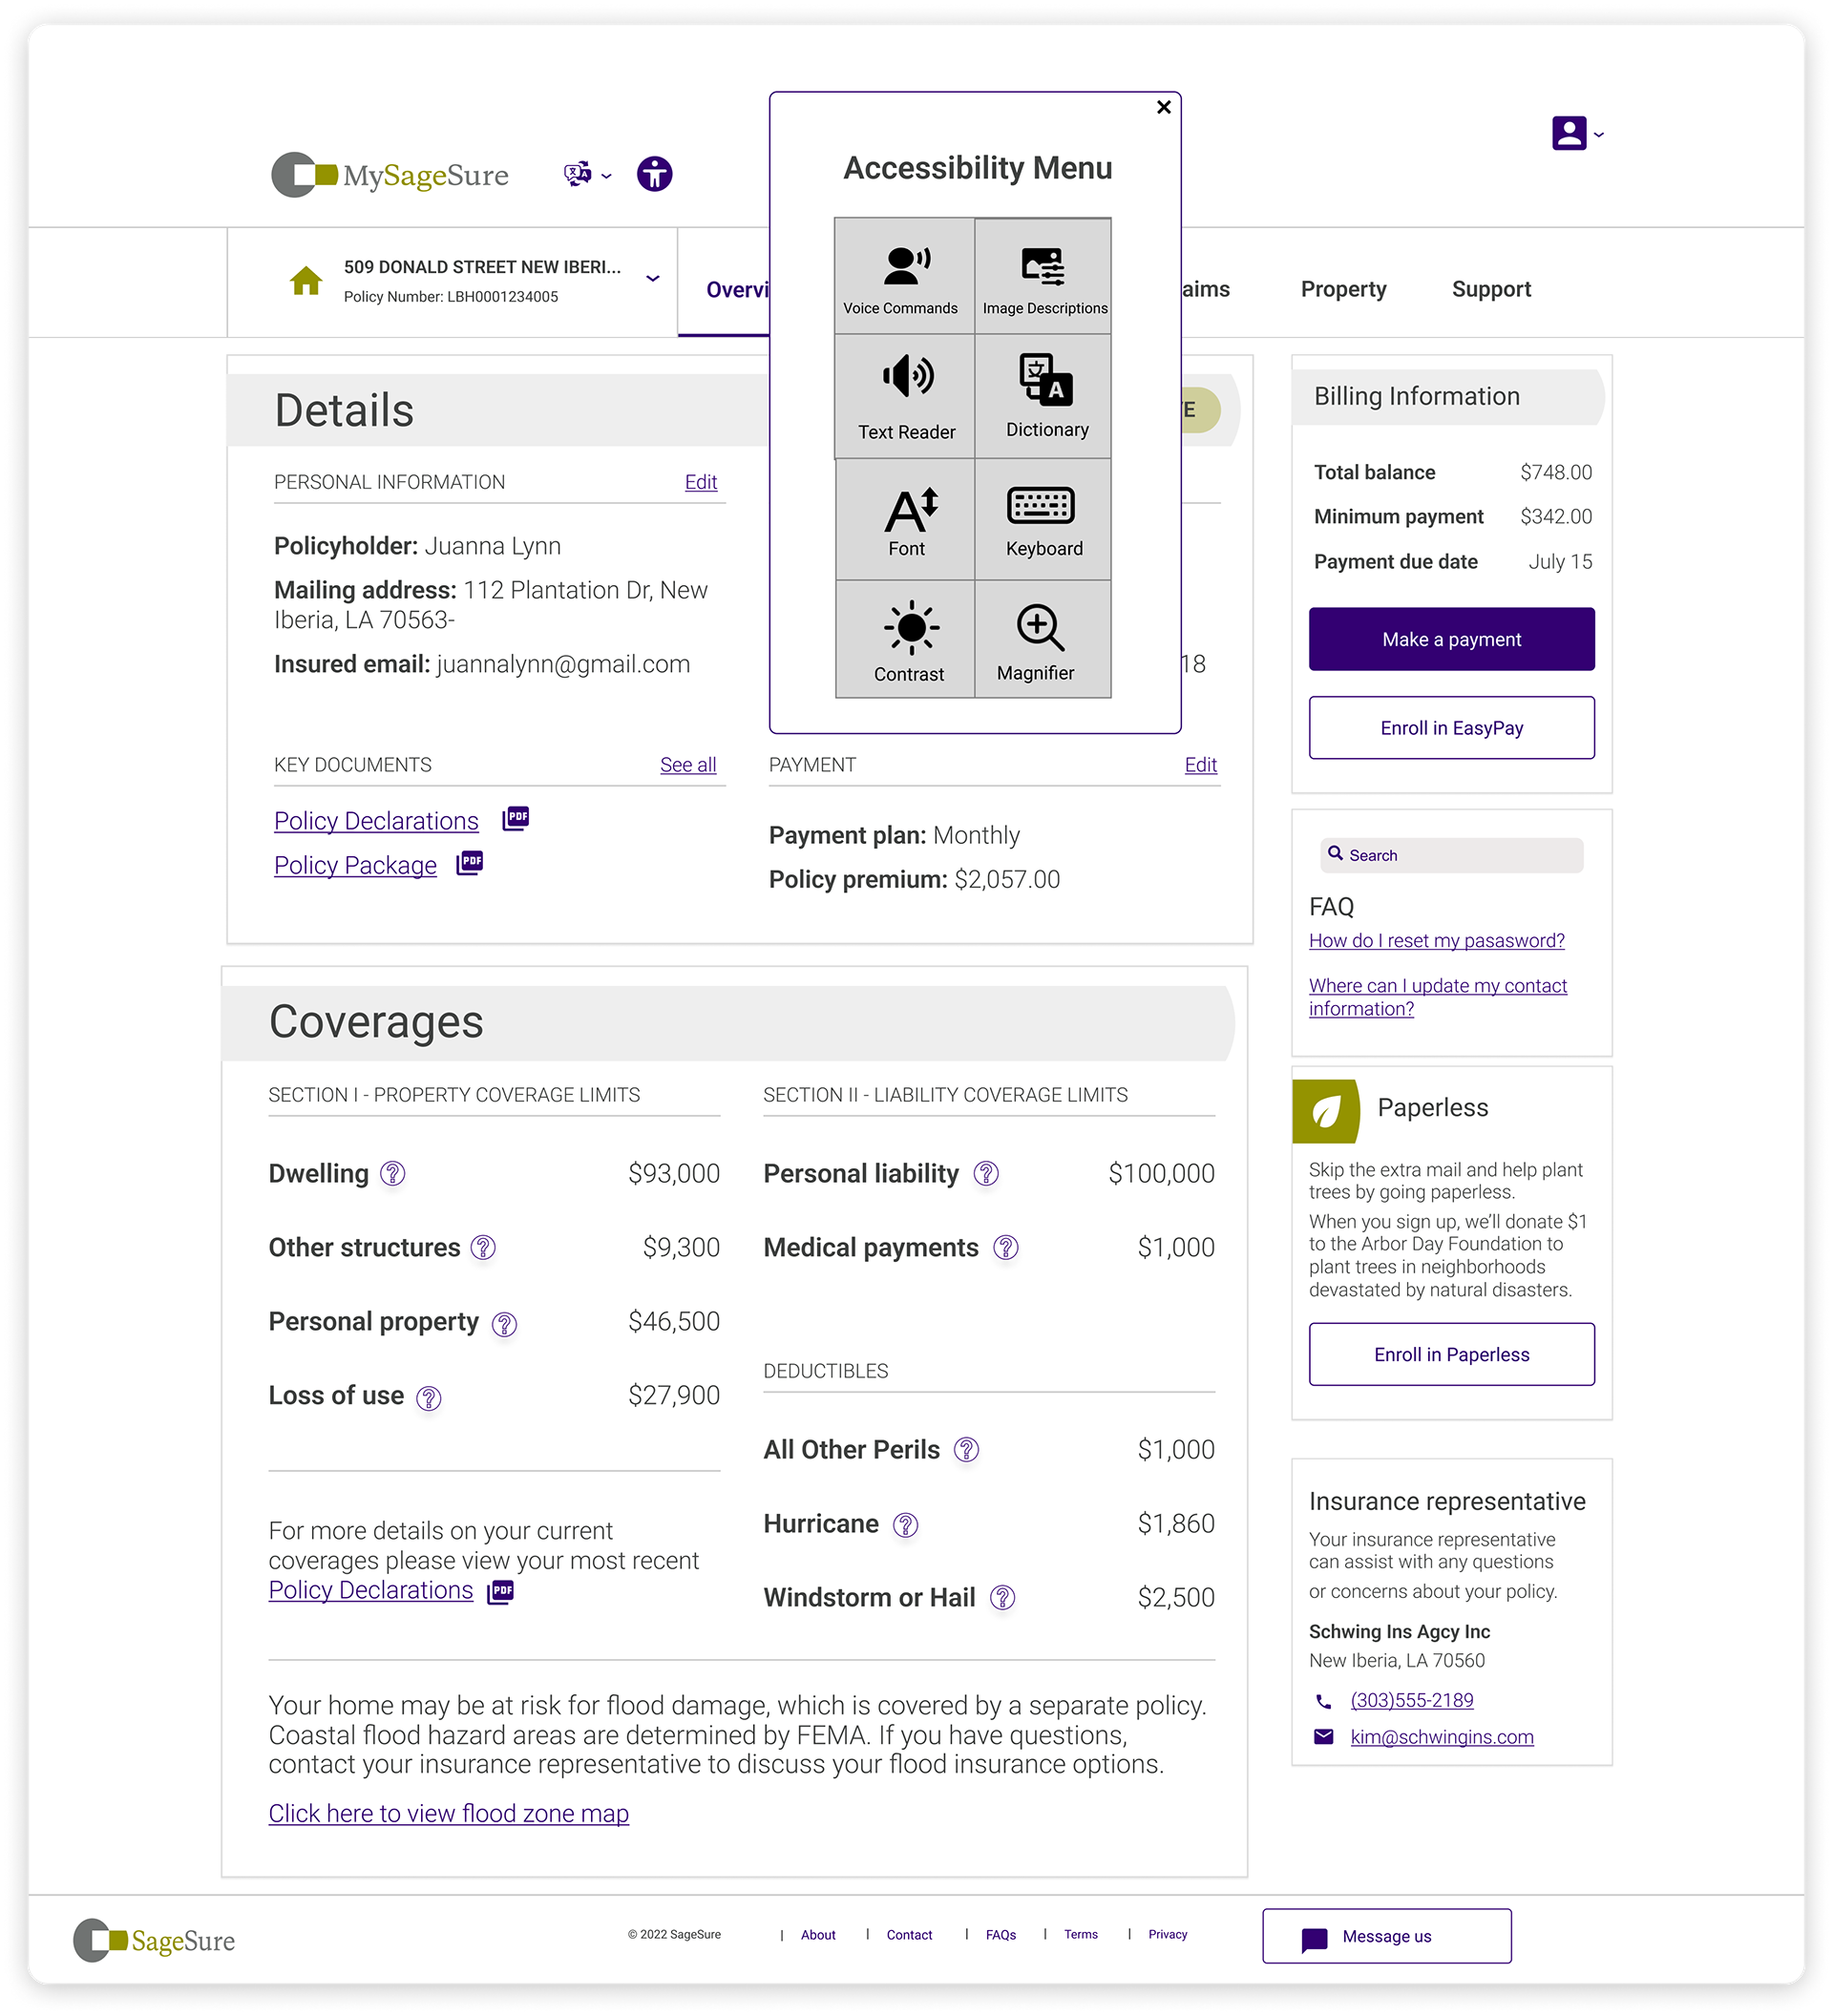Click the accessibility figure icon in header
Screen dimensions: 1833x2016
coord(654,174)
